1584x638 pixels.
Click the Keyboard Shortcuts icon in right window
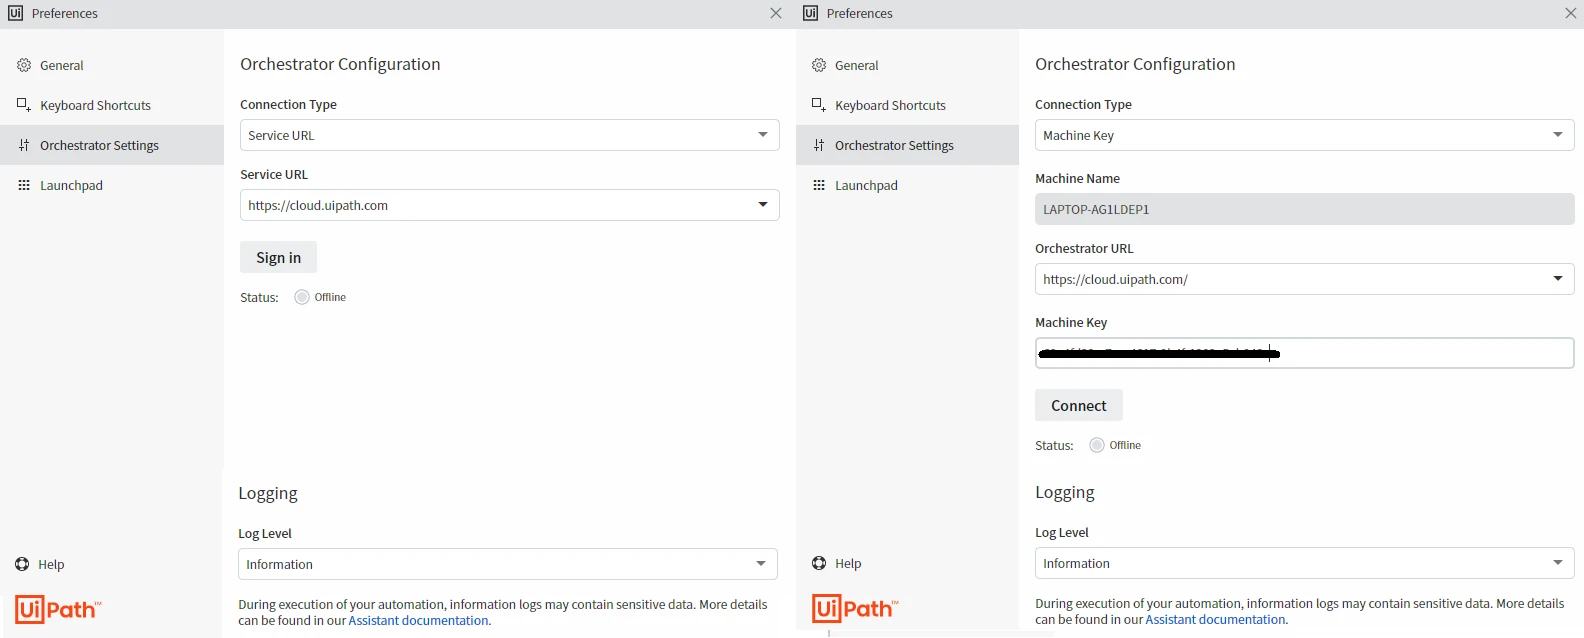819,105
